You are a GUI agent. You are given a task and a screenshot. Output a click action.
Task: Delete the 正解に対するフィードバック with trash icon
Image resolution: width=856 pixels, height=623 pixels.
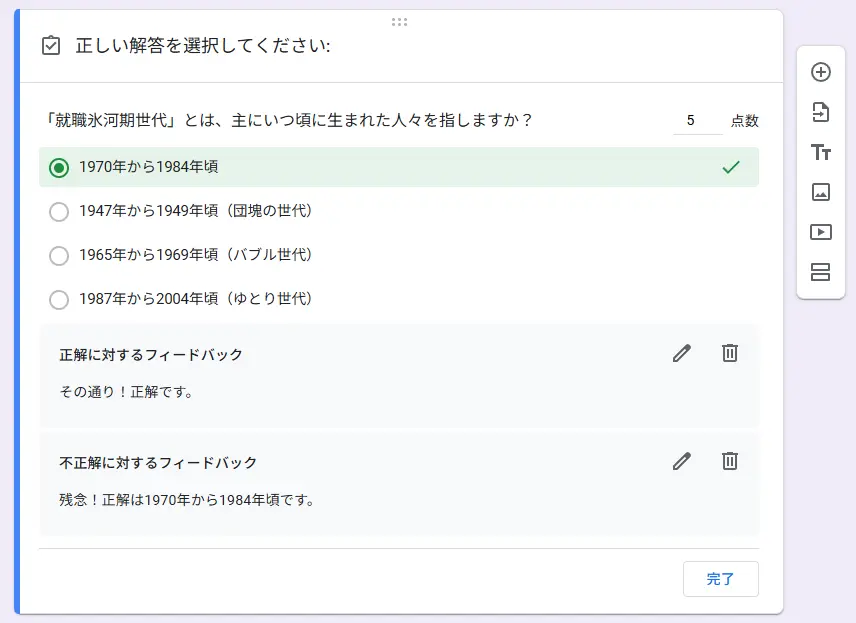click(730, 353)
